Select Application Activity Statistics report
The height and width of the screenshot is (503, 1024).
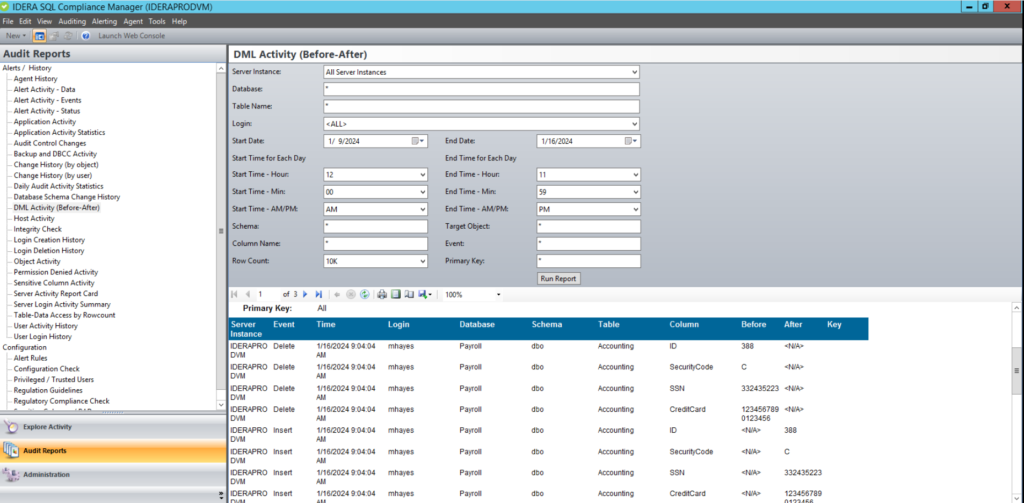[x=59, y=133]
